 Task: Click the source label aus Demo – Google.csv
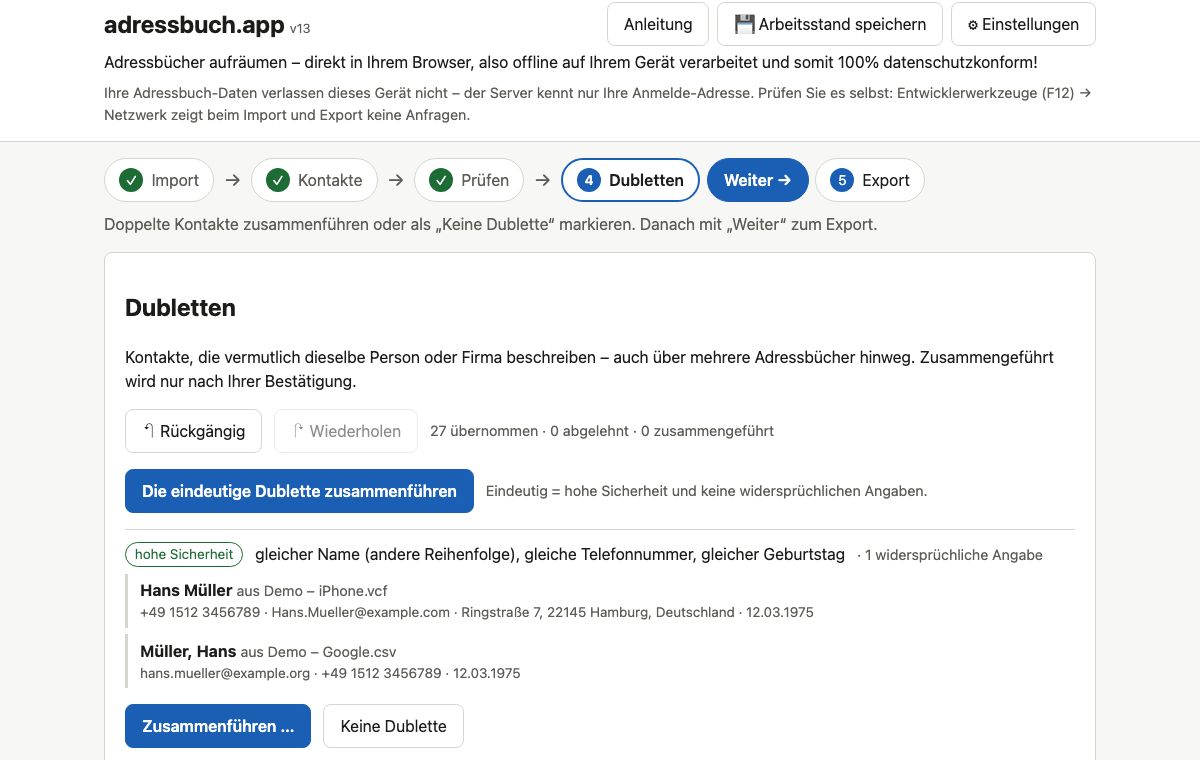click(319, 652)
